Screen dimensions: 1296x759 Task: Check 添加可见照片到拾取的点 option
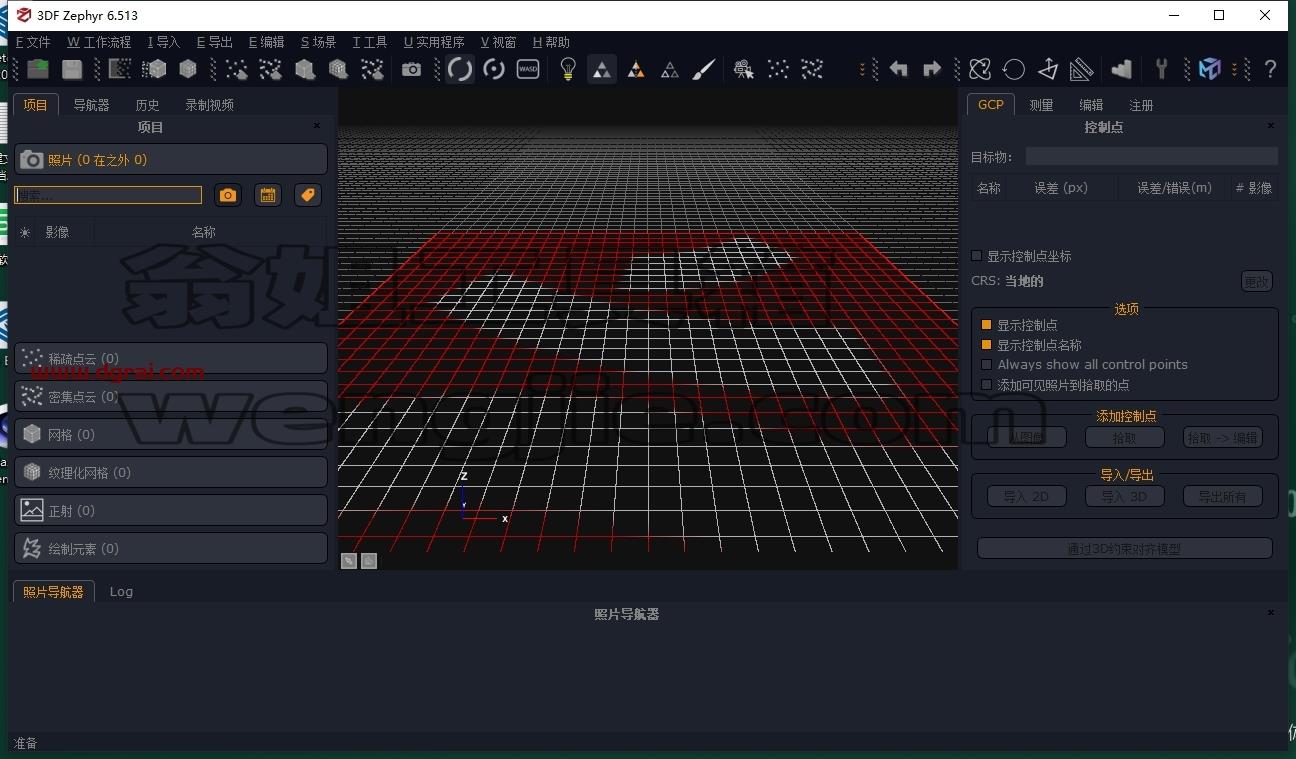click(987, 385)
